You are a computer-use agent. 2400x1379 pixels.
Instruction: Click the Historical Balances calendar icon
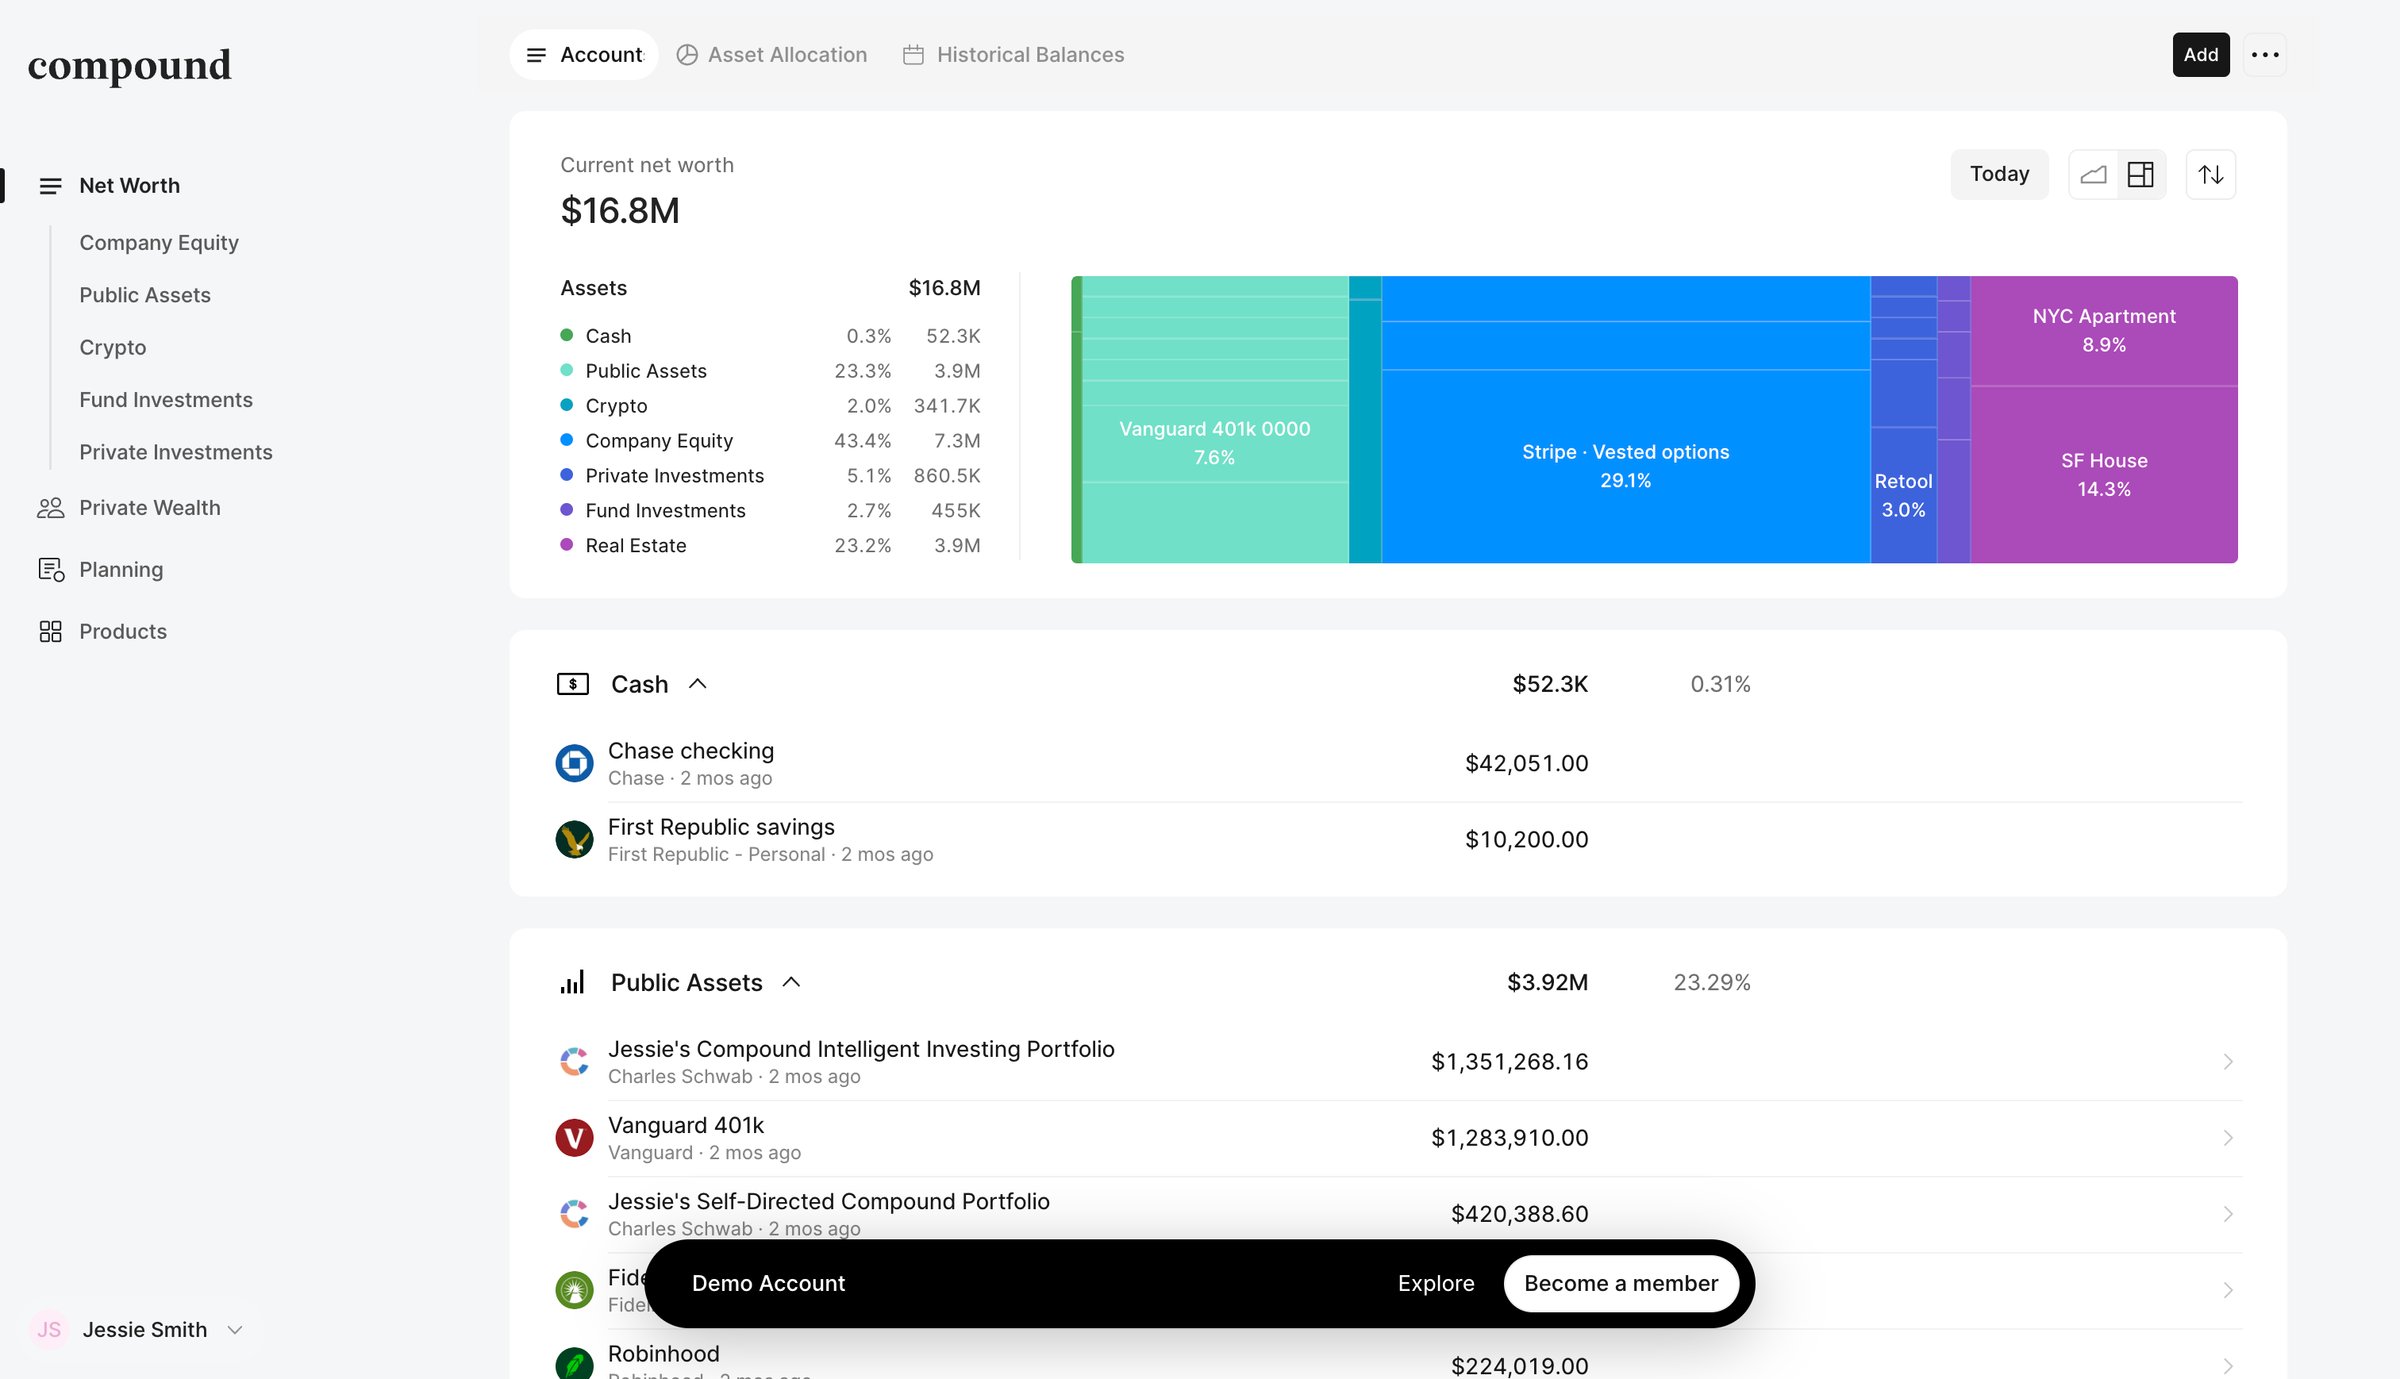(x=913, y=55)
